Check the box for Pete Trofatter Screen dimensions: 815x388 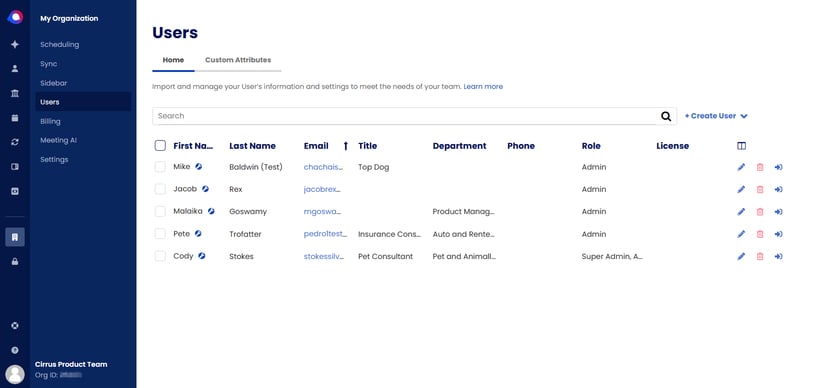tap(160, 234)
